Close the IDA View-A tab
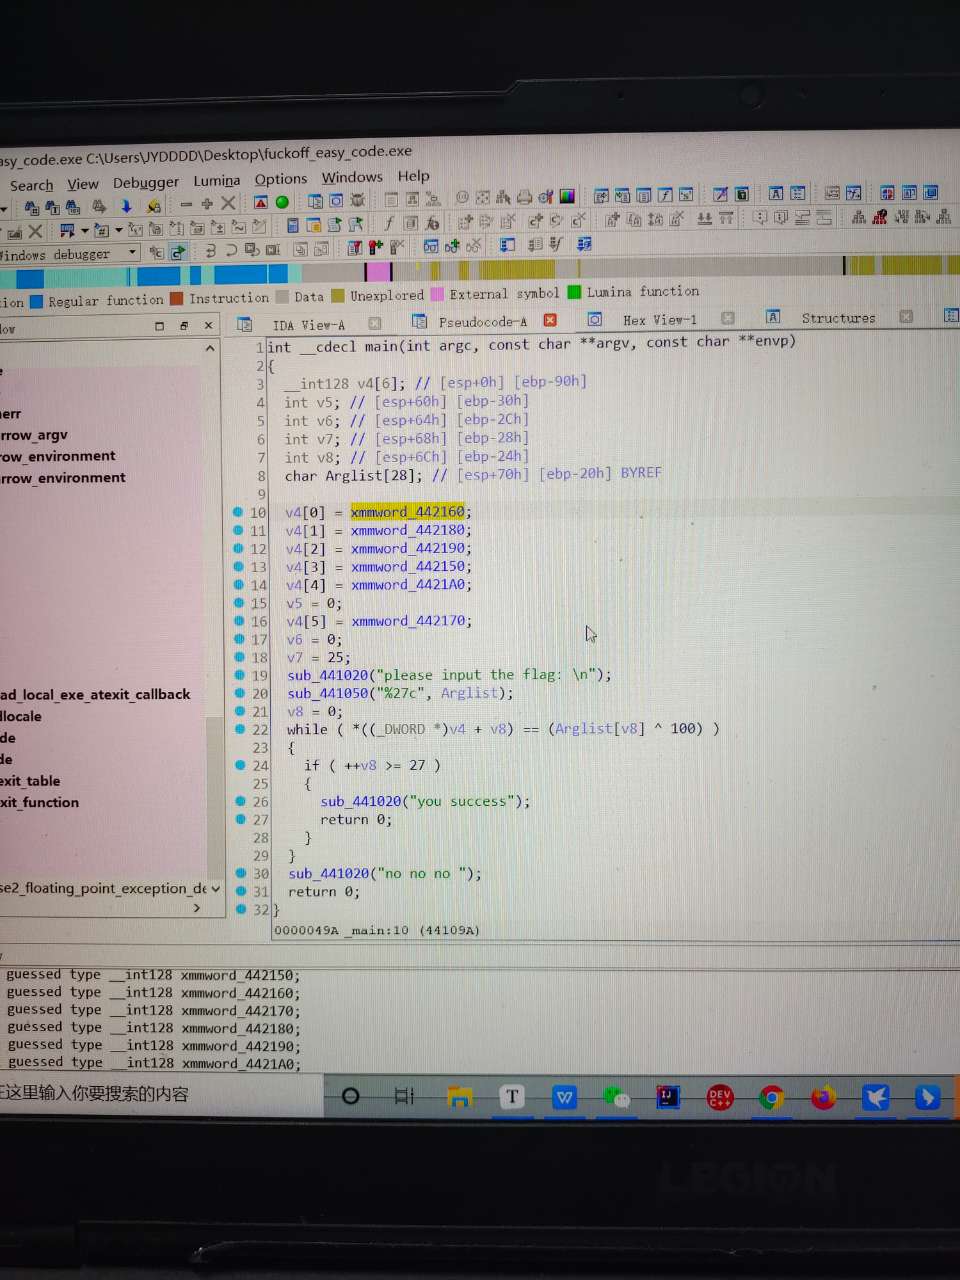 [x=375, y=323]
